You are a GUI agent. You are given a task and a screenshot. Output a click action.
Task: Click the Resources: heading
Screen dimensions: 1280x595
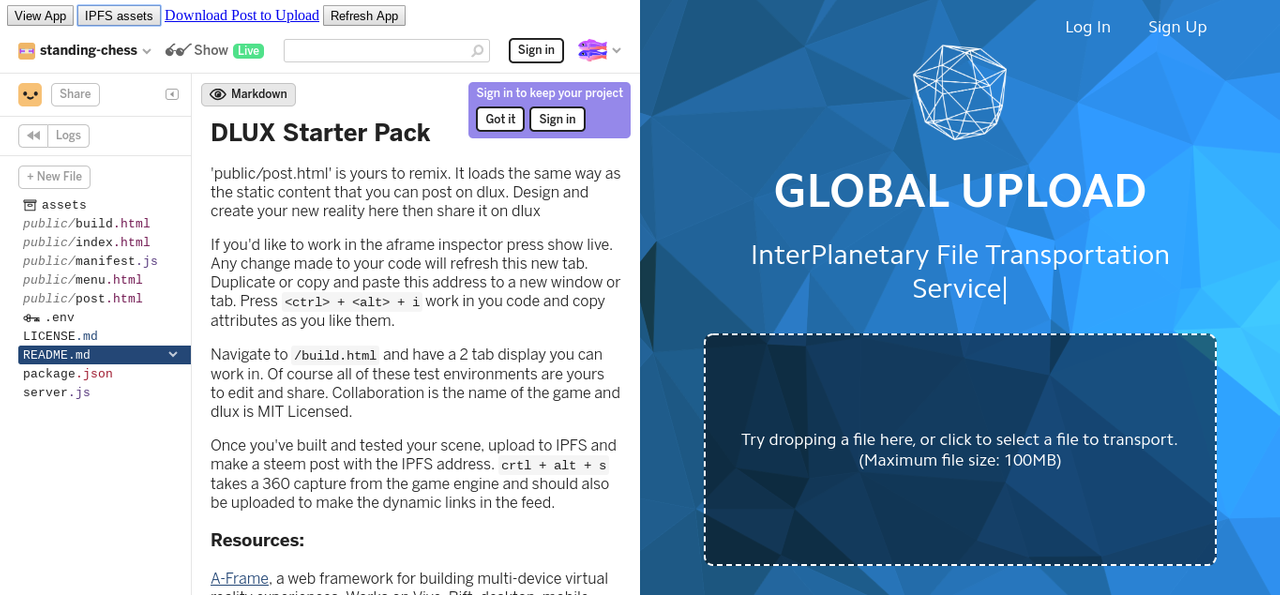pyautogui.click(x=257, y=540)
